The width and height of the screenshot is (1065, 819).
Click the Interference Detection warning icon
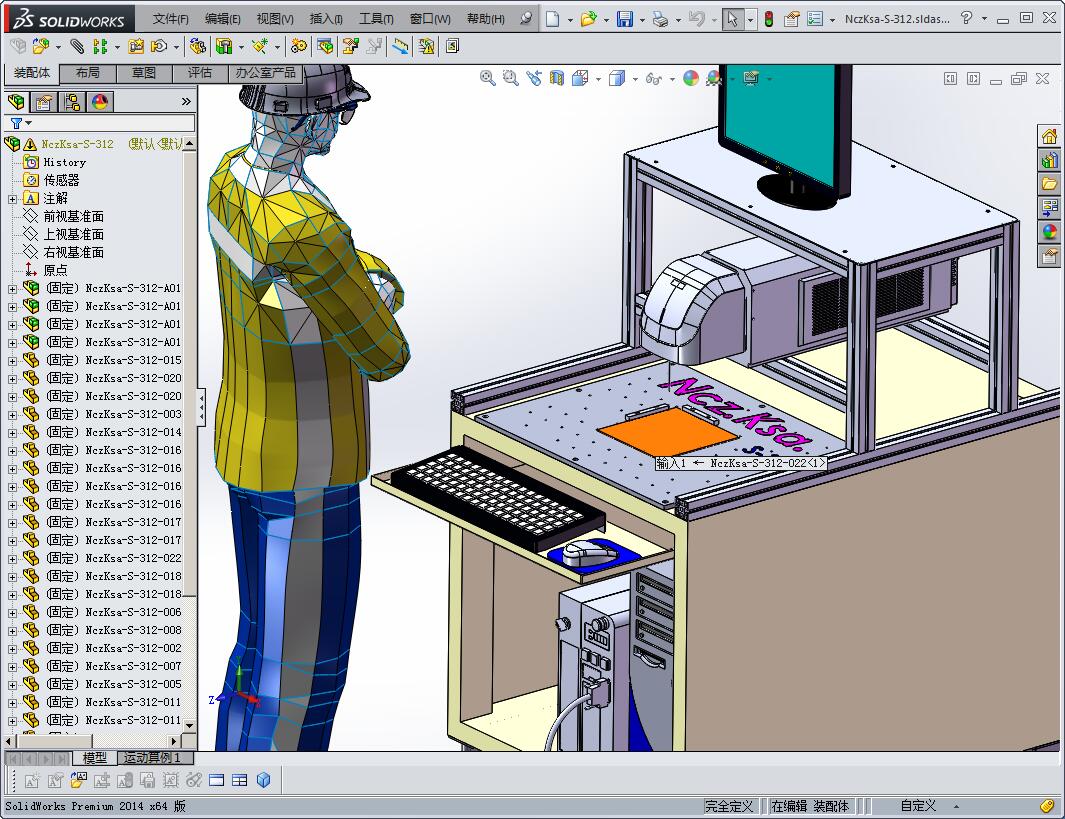pyautogui.click(x=427, y=46)
